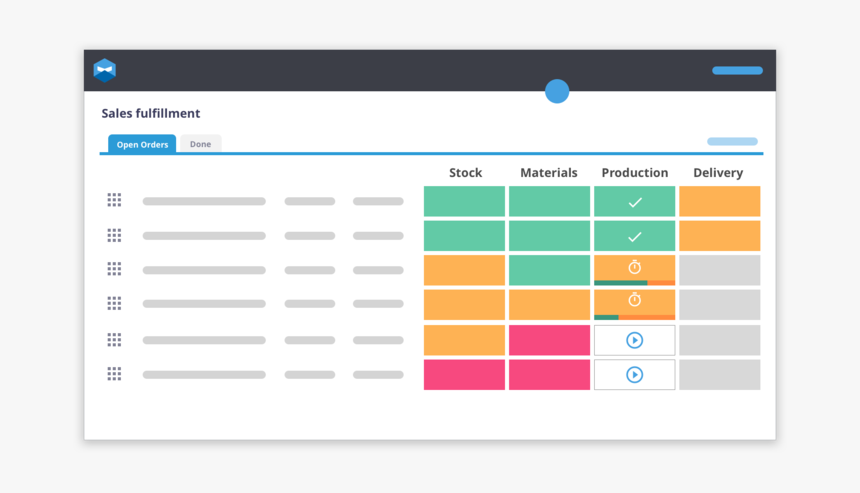This screenshot has height=493, width=860.
Task: Click the drag handle of the third order row
Action: [x=114, y=269]
